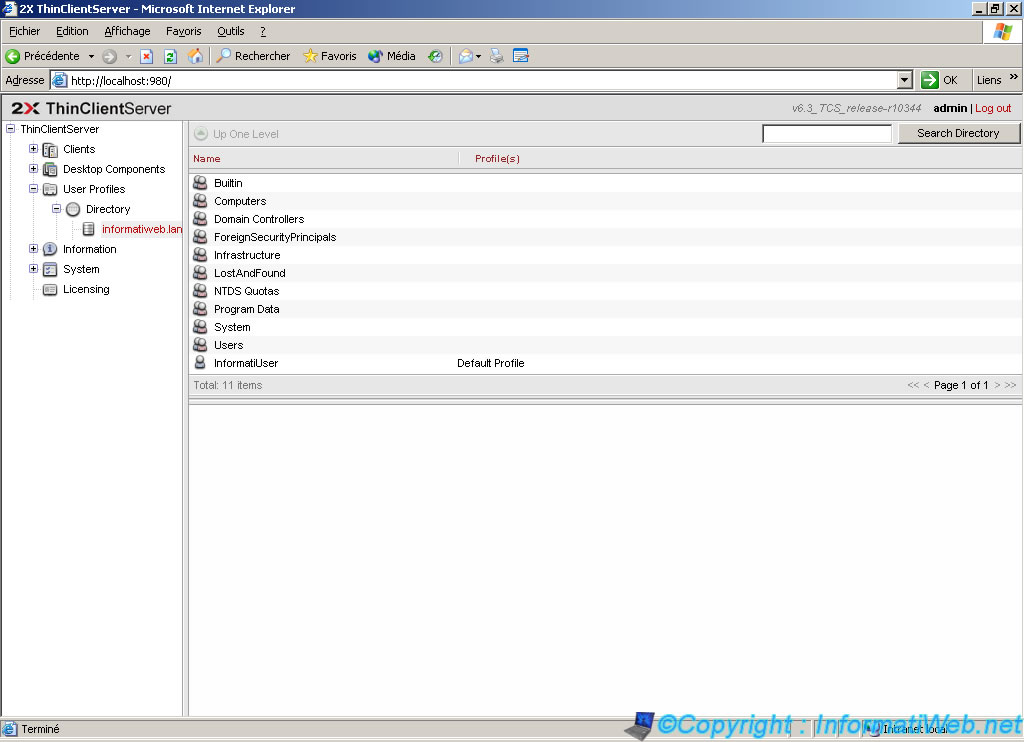Click the home icon in the browser toolbar

click(x=195, y=56)
